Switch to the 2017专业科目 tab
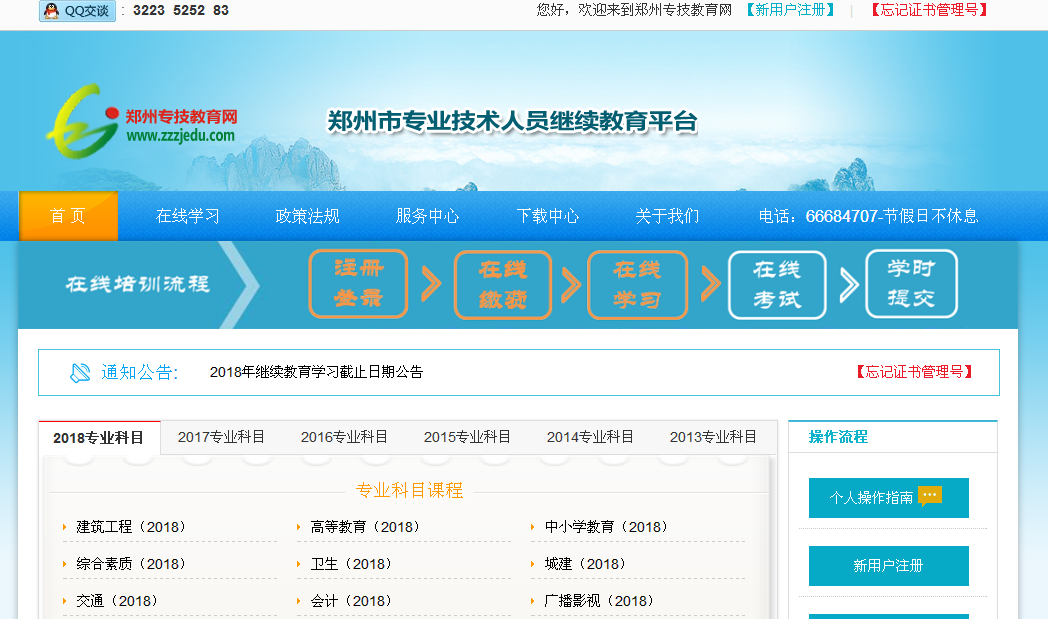The height and width of the screenshot is (619, 1048). tap(221, 437)
